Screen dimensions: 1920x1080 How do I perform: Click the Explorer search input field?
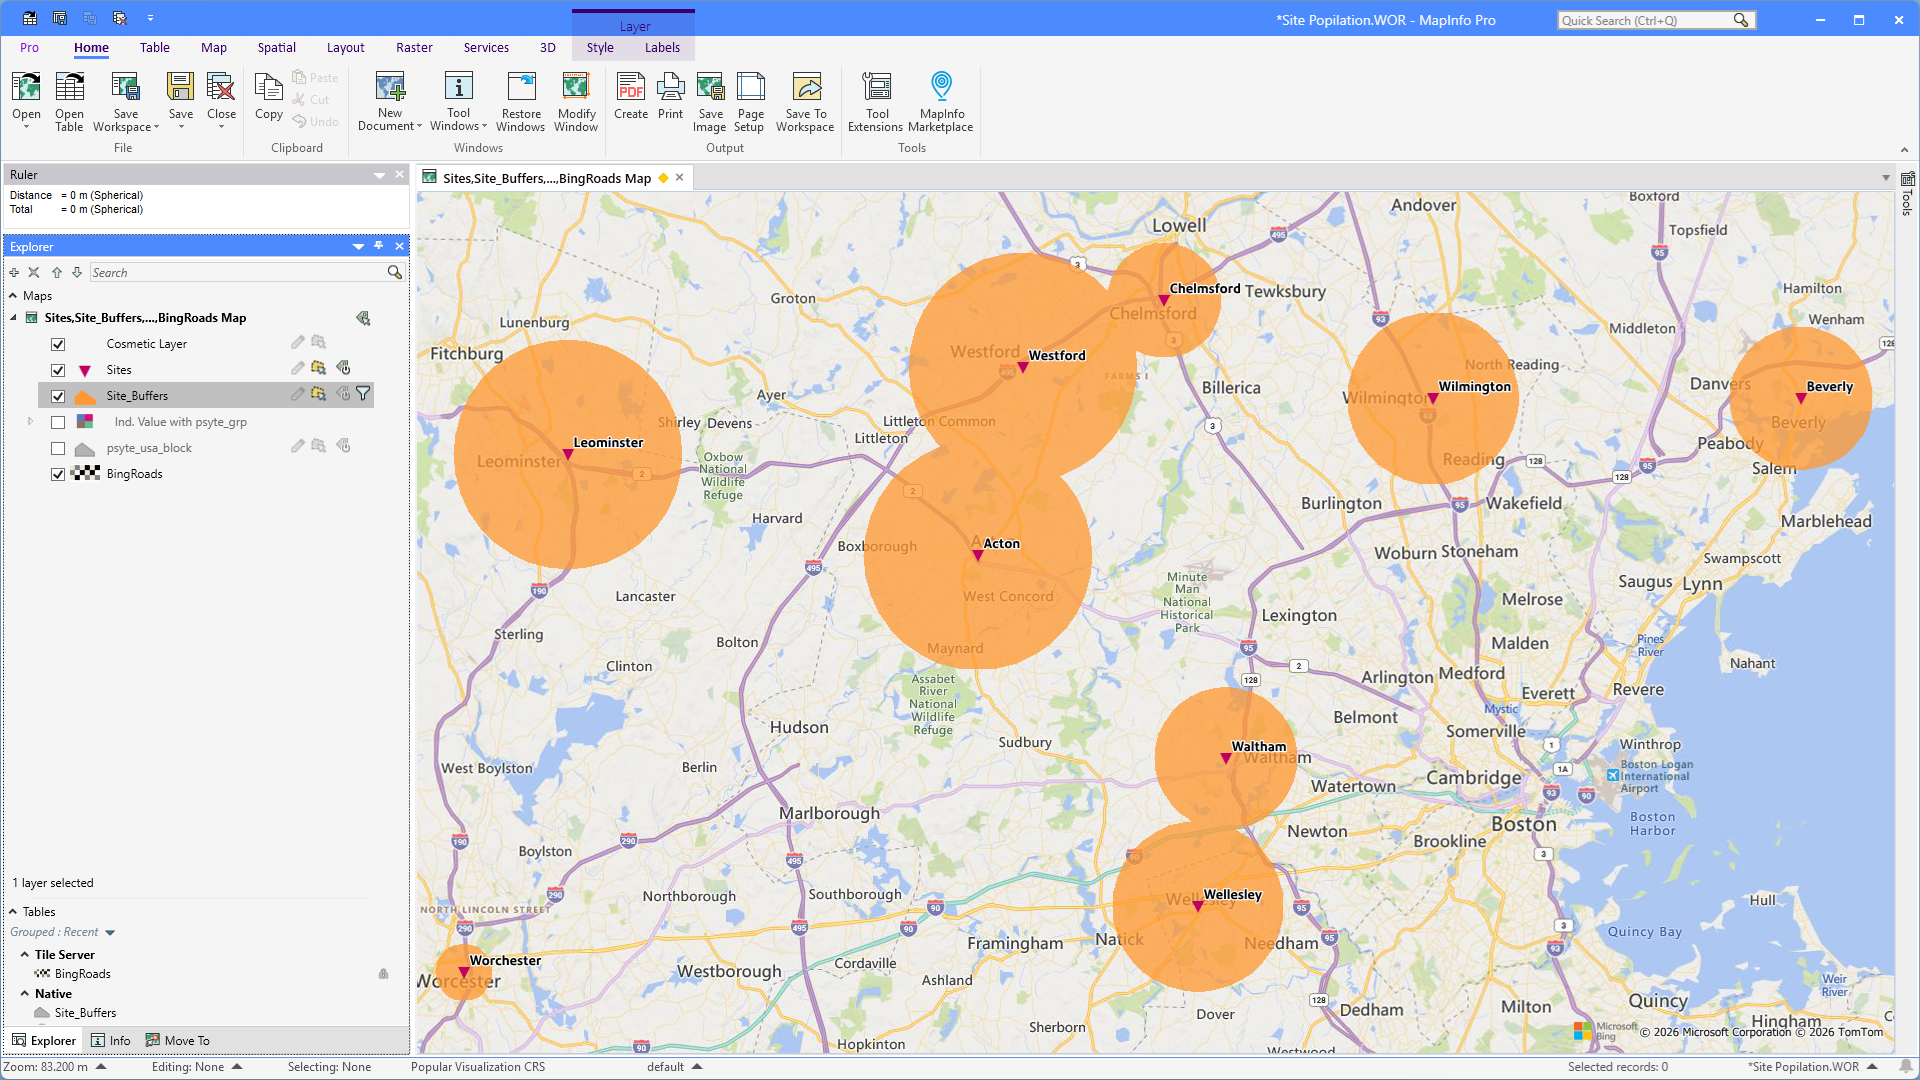coord(238,273)
